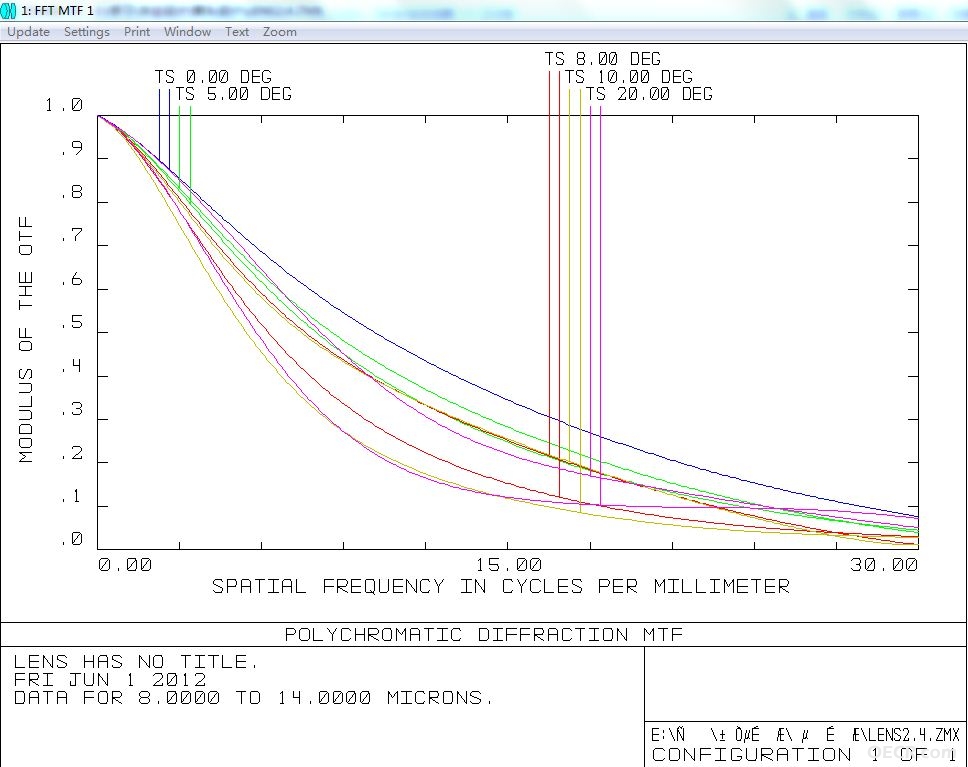This screenshot has height=767, width=968.
Task: Click the TS 5.00 DEG legend label
Action: (x=233, y=94)
